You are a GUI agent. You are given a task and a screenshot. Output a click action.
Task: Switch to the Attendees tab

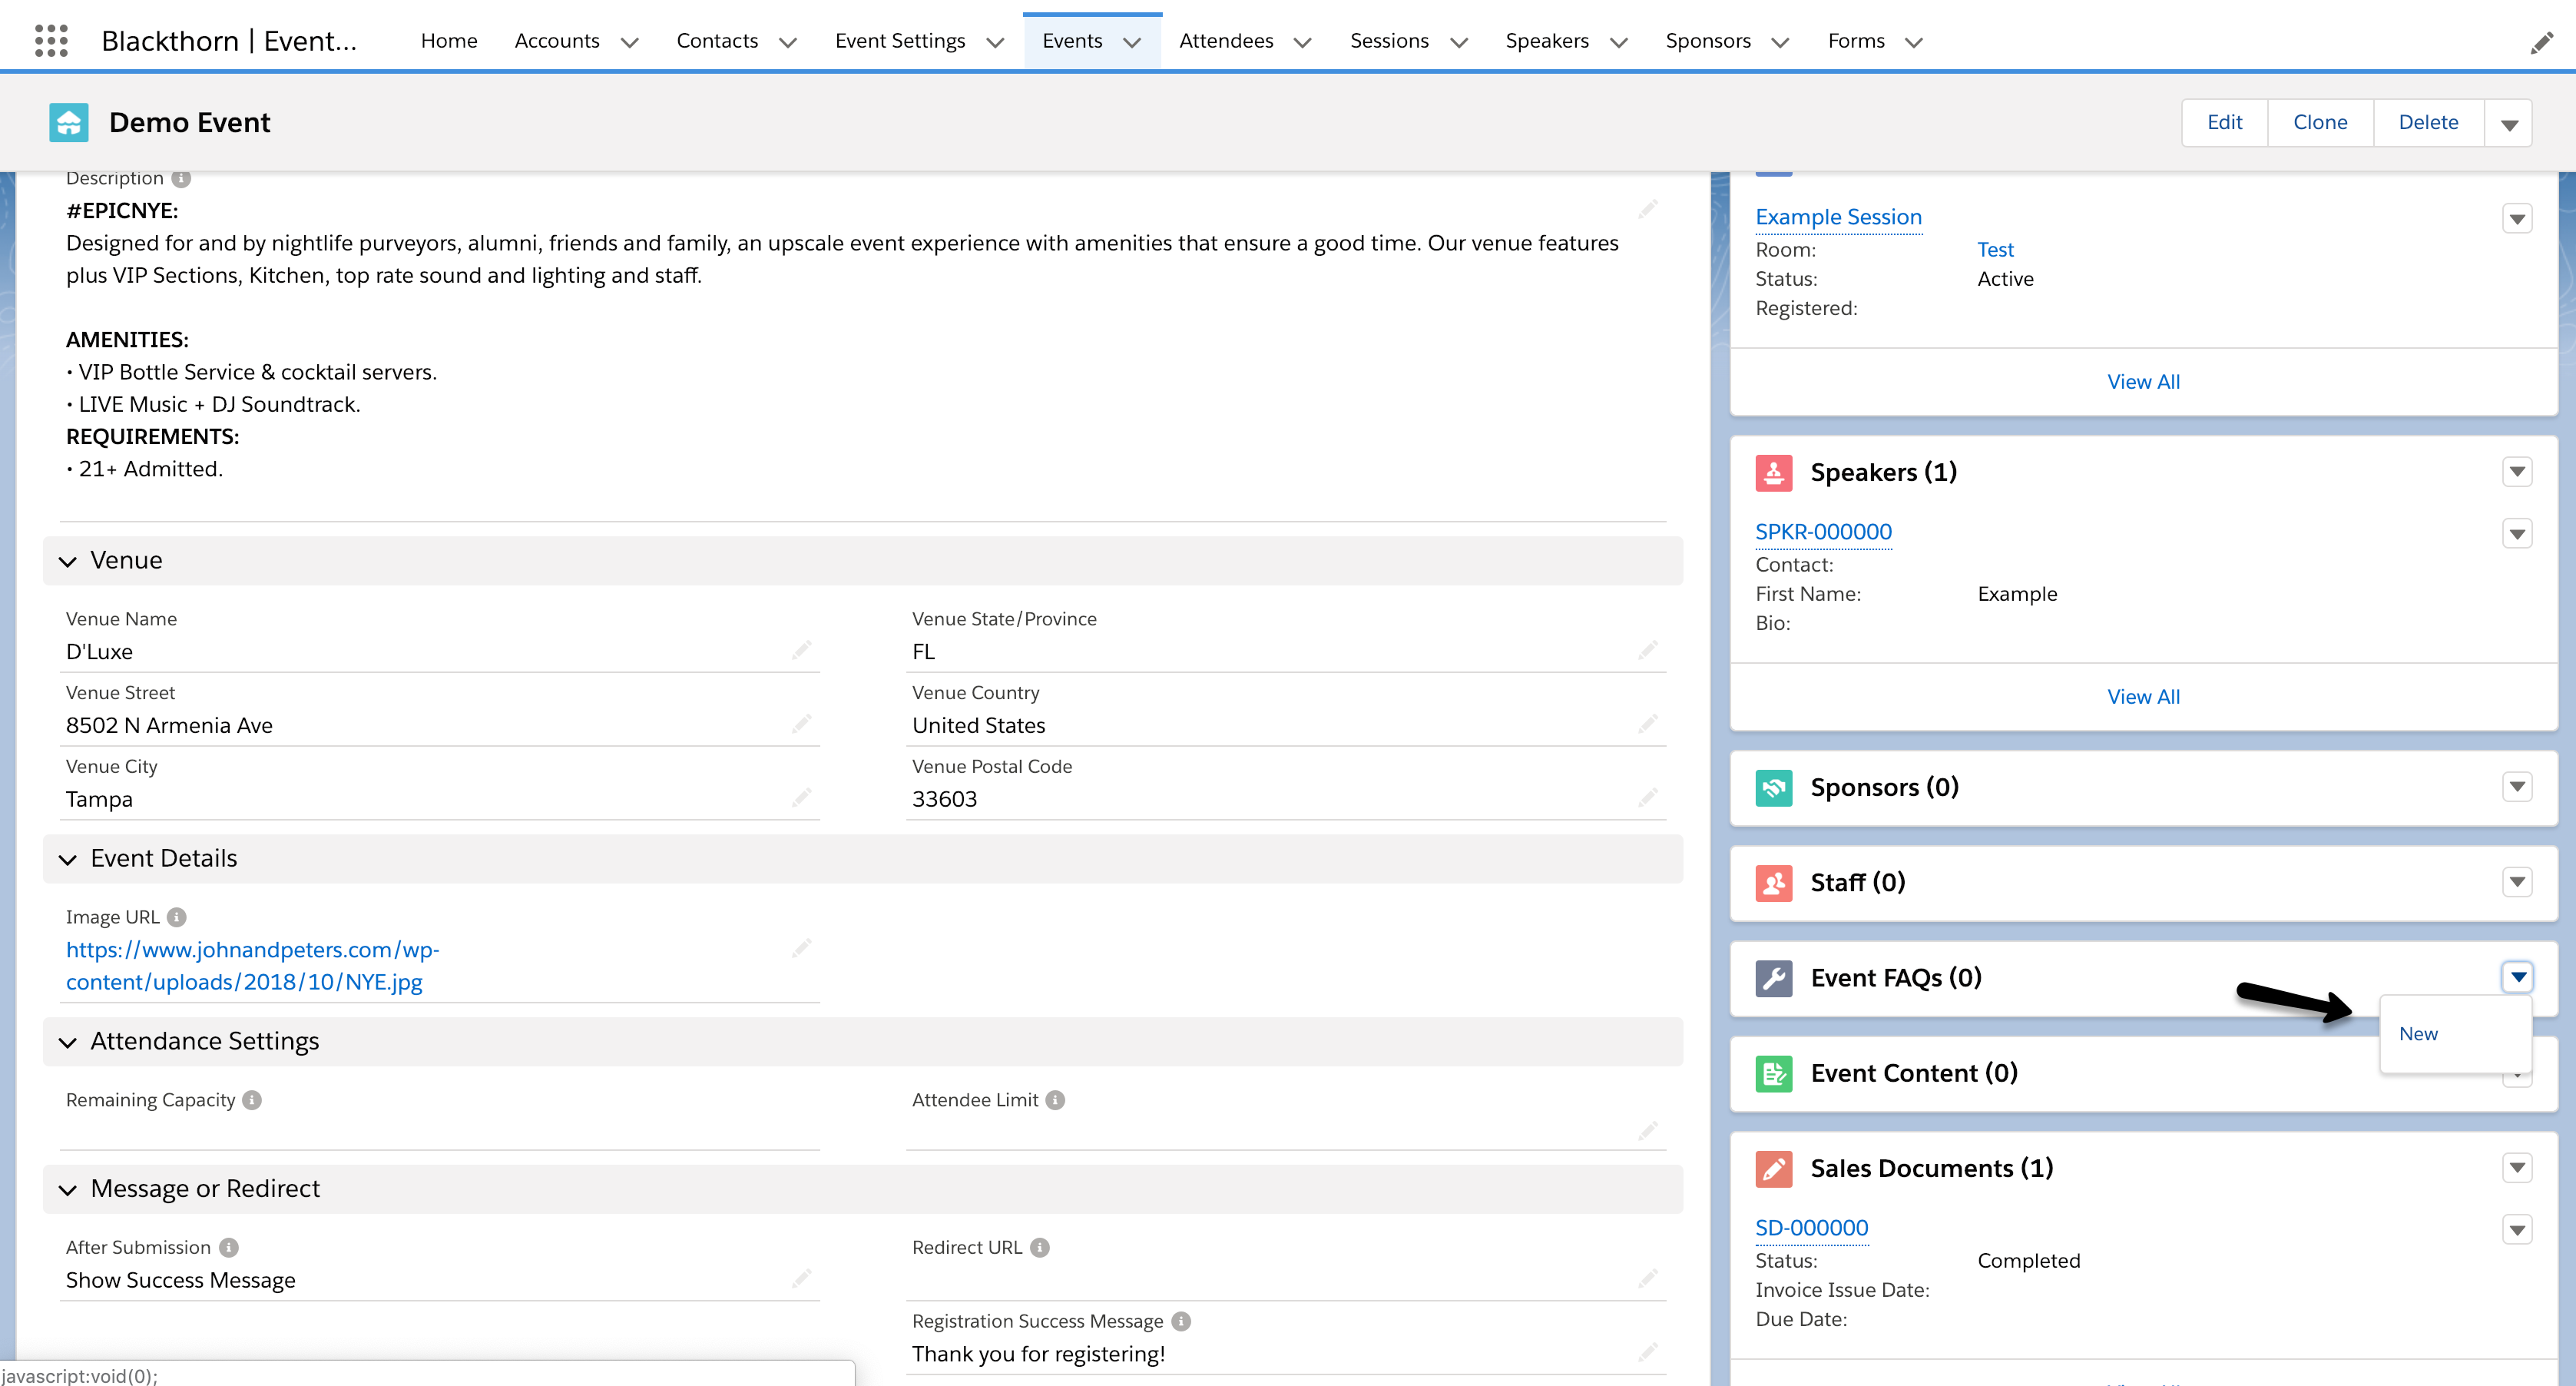click(x=1226, y=41)
